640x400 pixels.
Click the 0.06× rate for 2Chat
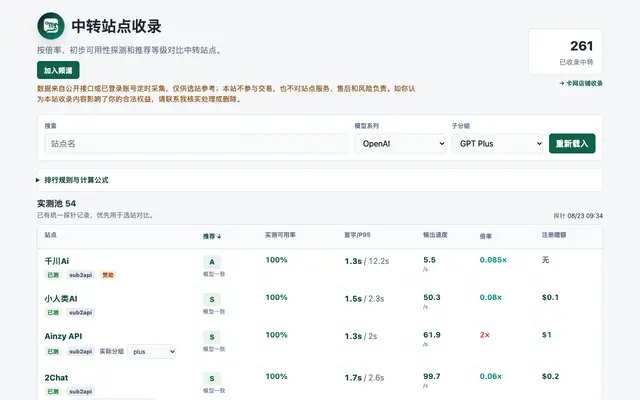click(491, 376)
